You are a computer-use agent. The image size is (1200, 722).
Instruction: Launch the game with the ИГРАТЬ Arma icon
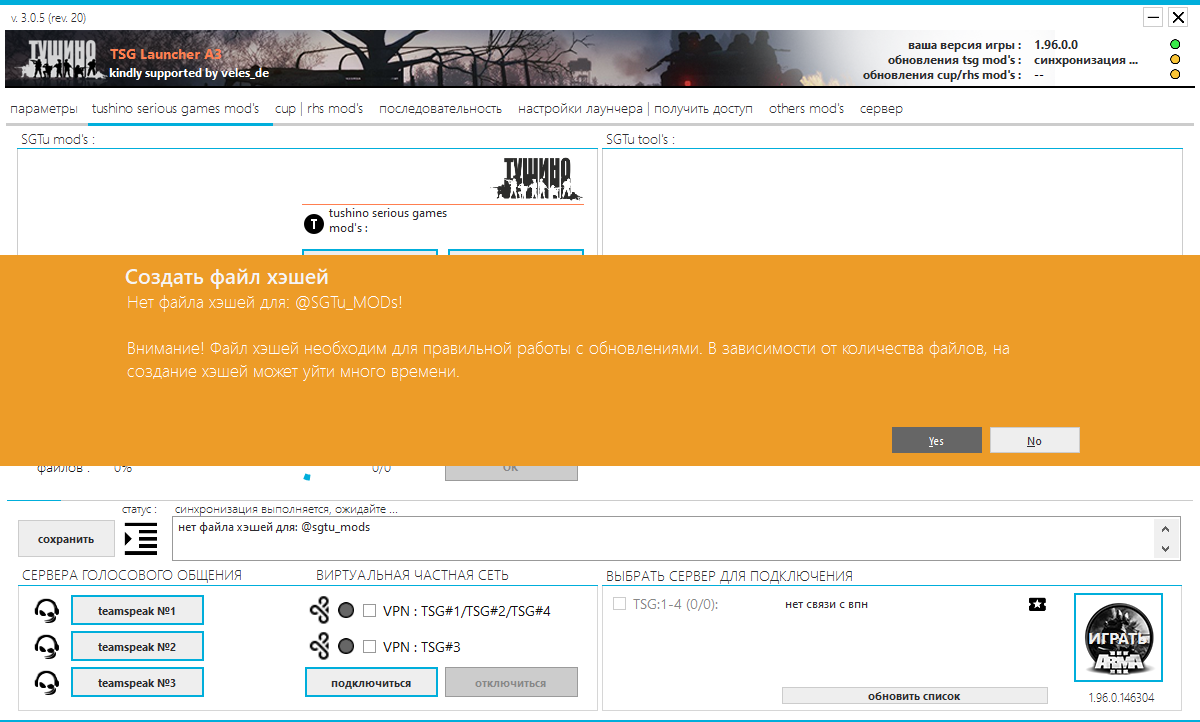click(x=1118, y=637)
